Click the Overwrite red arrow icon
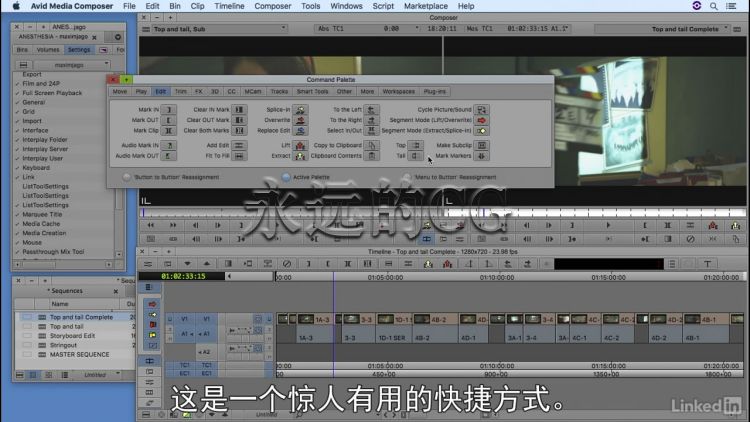 coord(300,120)
